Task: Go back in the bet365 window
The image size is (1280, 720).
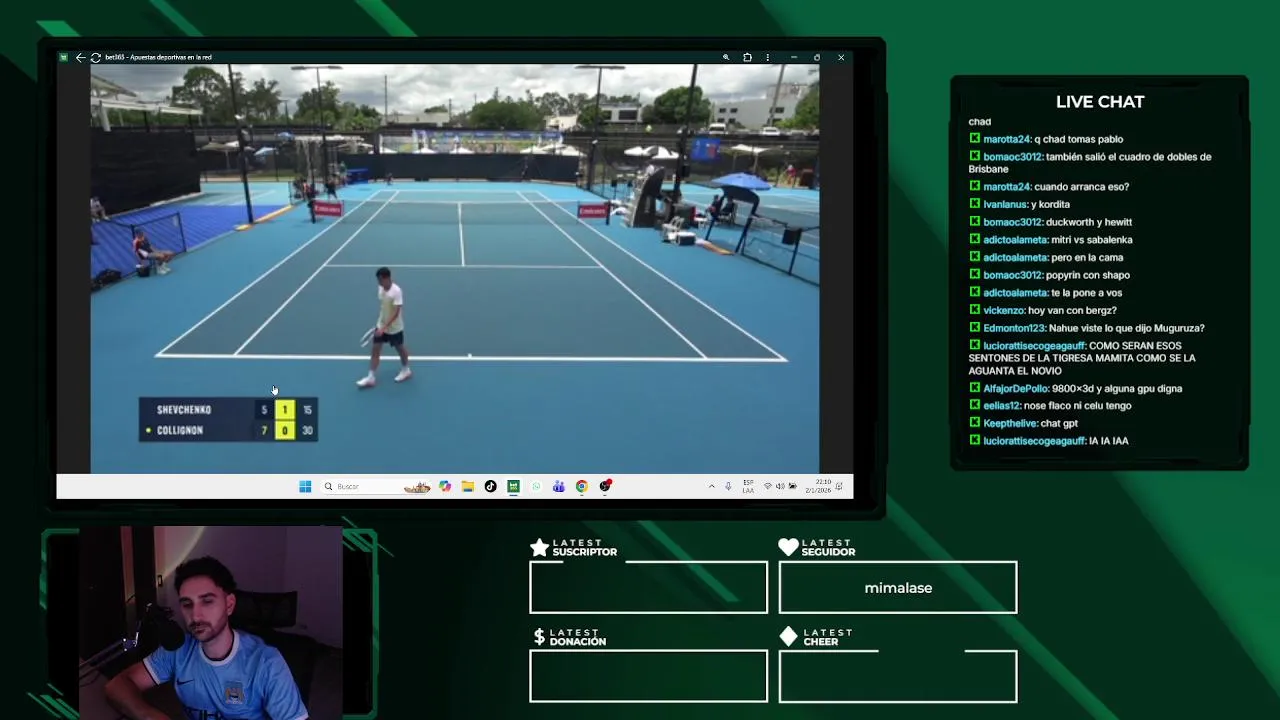Action: coord(80,57)
